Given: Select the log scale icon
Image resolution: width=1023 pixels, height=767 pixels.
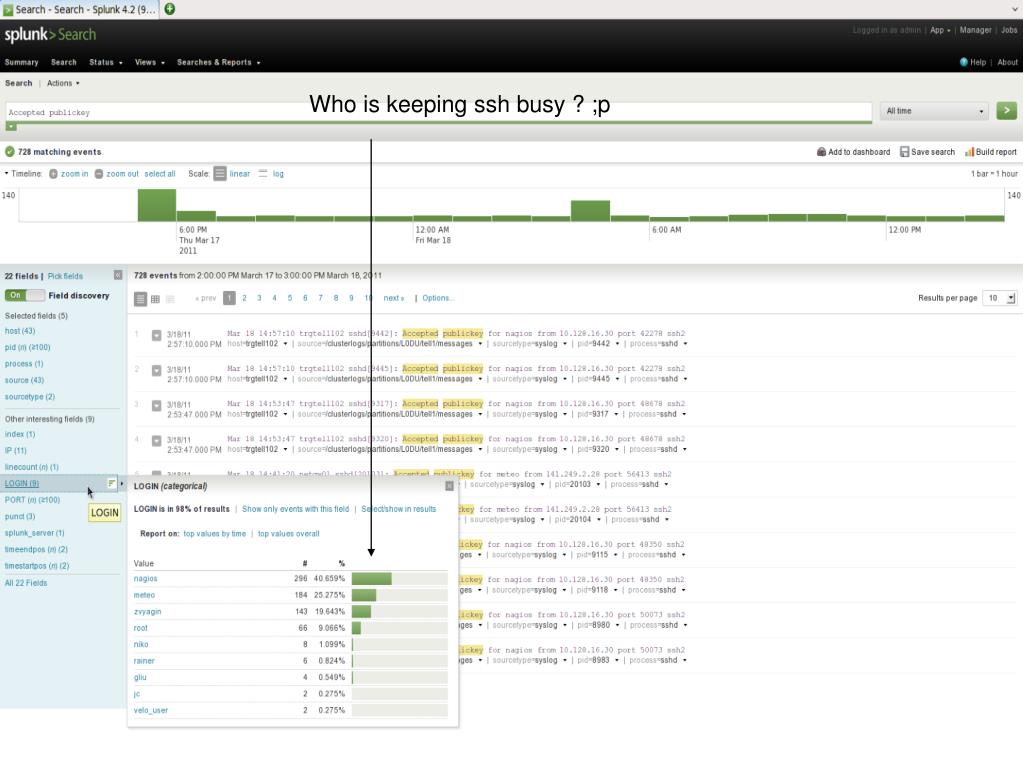Looking at the screenshot, I should pos(263,173).
